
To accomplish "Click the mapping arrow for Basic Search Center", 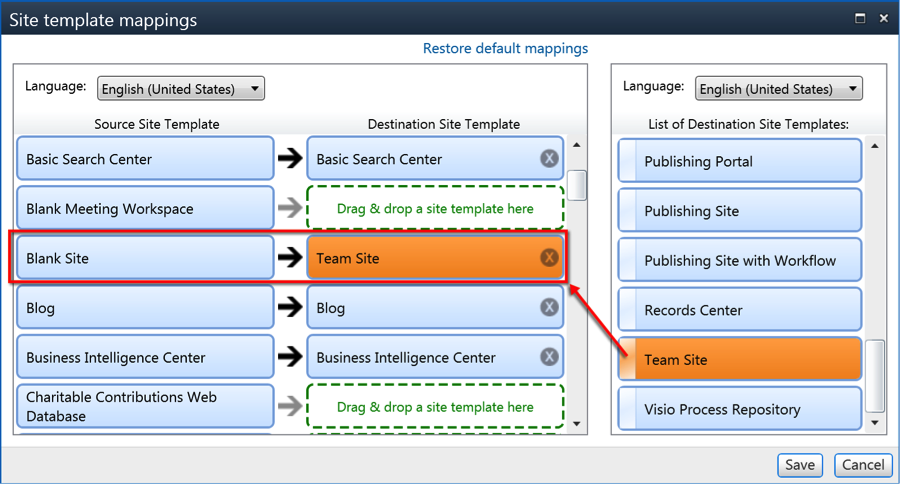I will click(x=290, y=158).
